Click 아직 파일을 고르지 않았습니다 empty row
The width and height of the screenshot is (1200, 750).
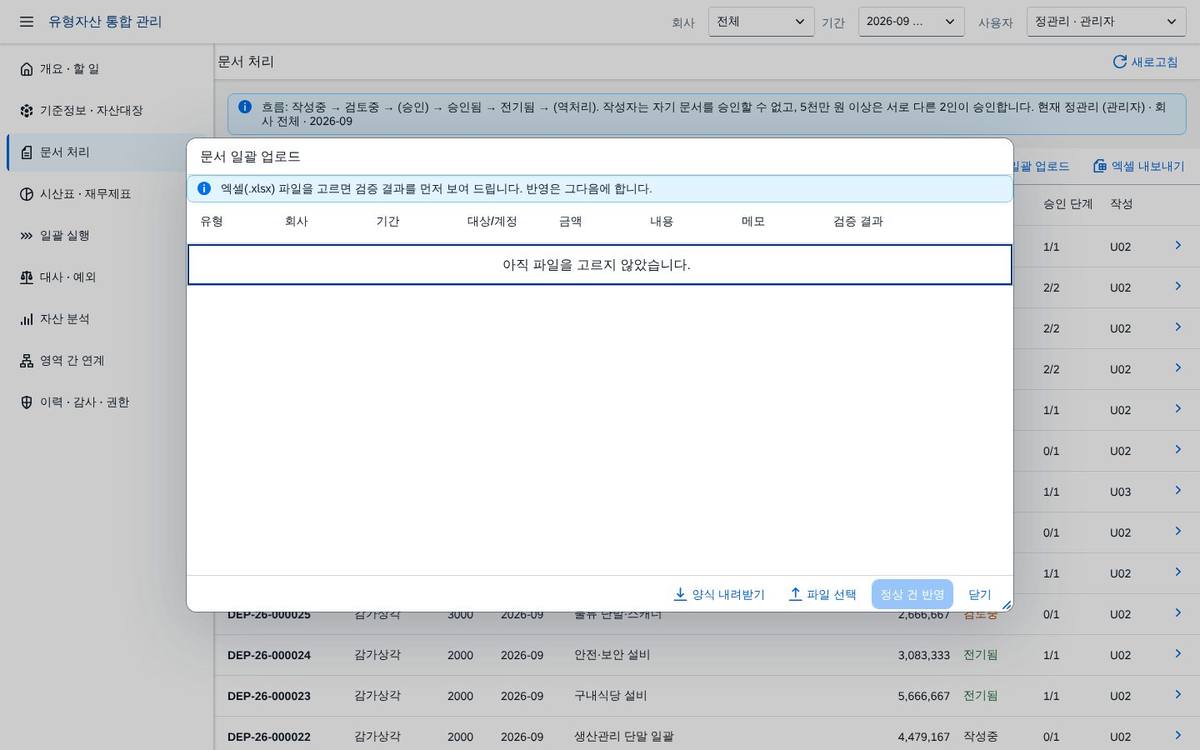click(x=600, y=265)
